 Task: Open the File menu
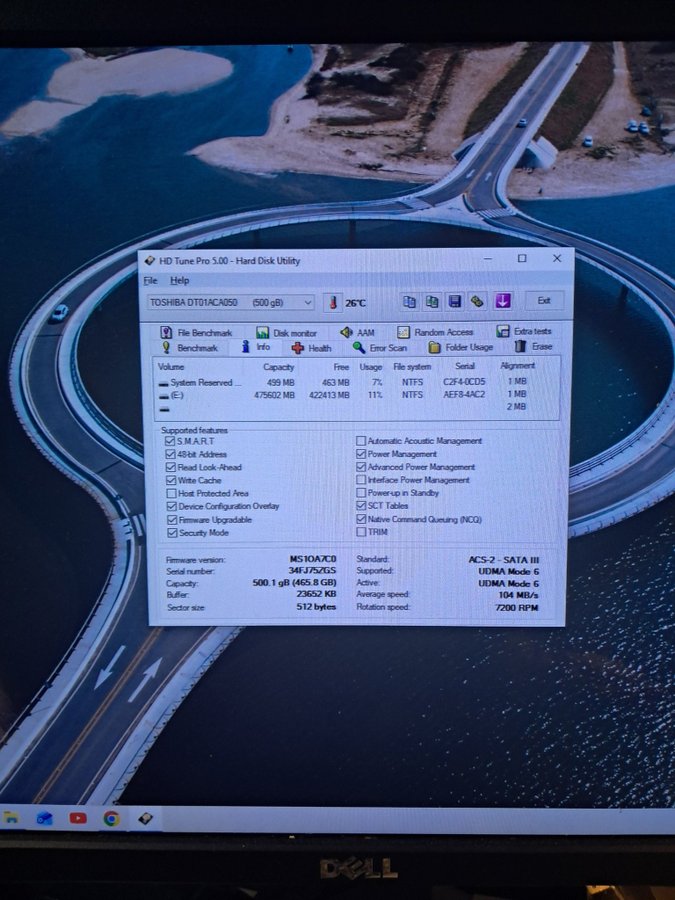coord(150,281)
